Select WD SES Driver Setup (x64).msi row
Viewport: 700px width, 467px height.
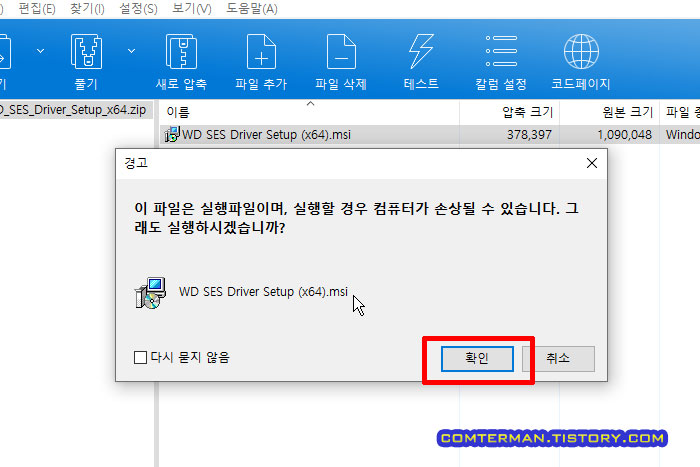430,134
